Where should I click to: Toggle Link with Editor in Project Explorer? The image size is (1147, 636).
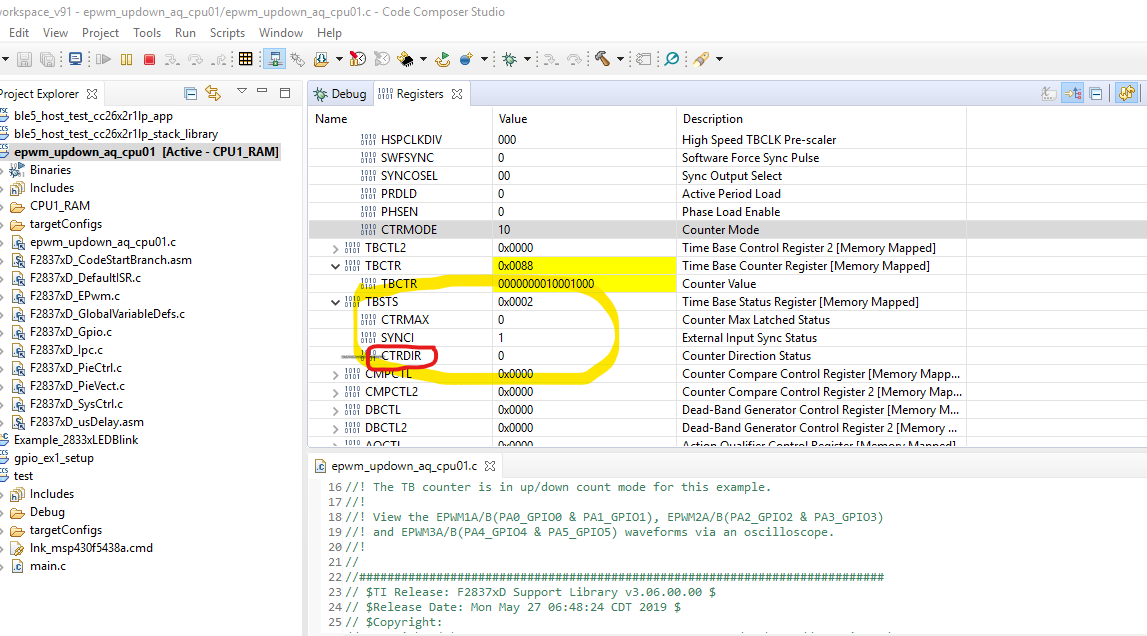pos(213,93)
